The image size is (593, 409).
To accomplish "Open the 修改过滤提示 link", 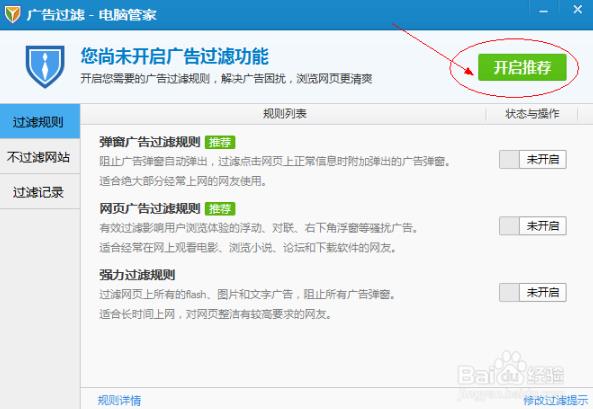I will tap(556, 400).
